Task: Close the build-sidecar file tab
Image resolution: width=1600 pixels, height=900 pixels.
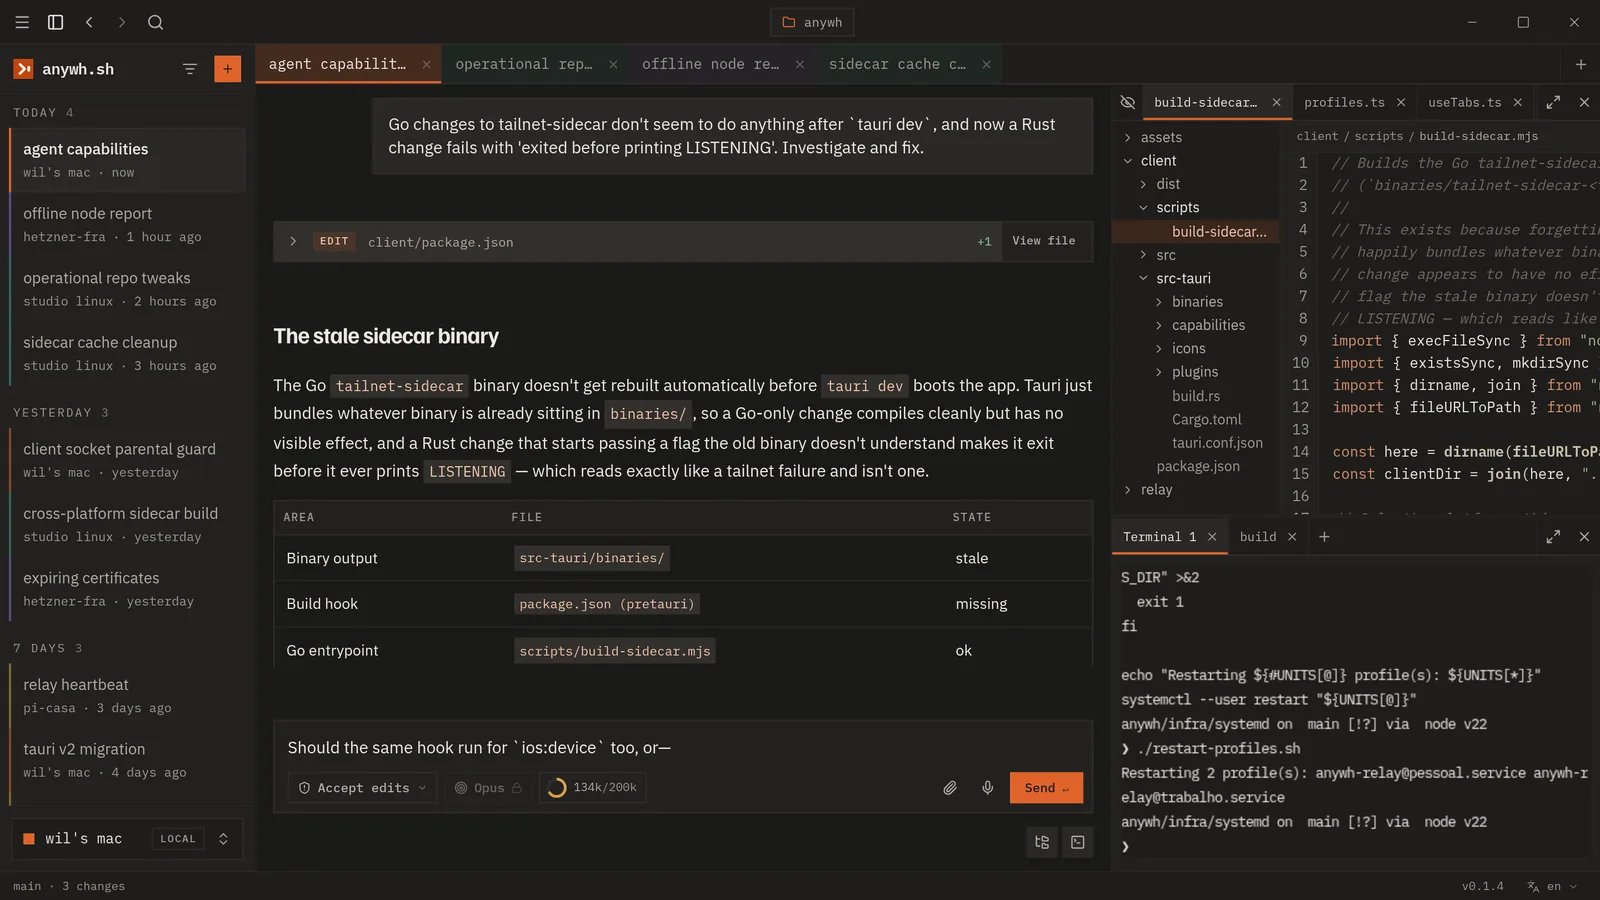Action: point(1276,102)
